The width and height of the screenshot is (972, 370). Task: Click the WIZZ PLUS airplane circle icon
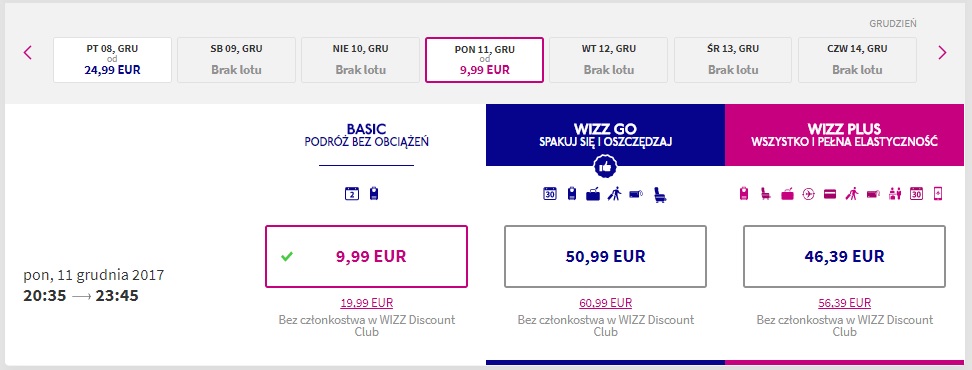click(808, 194)
